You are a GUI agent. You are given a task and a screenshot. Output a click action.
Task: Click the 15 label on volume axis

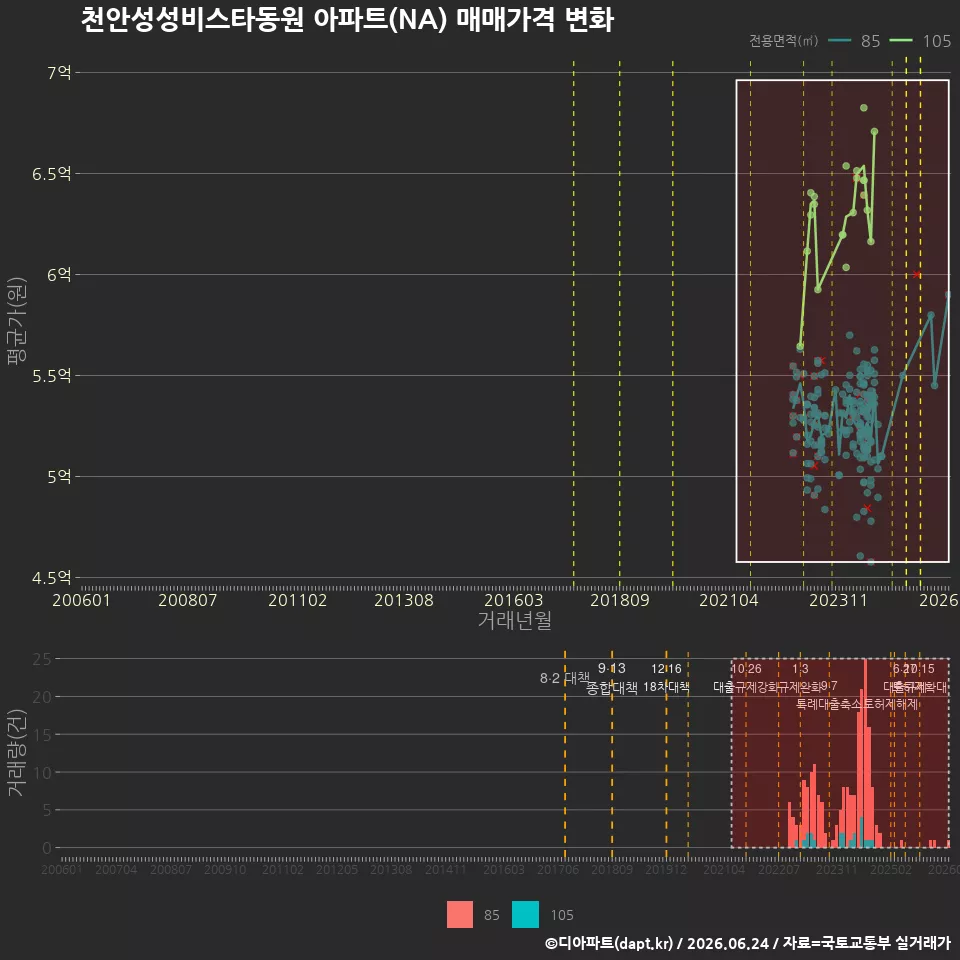pos(42,735)
